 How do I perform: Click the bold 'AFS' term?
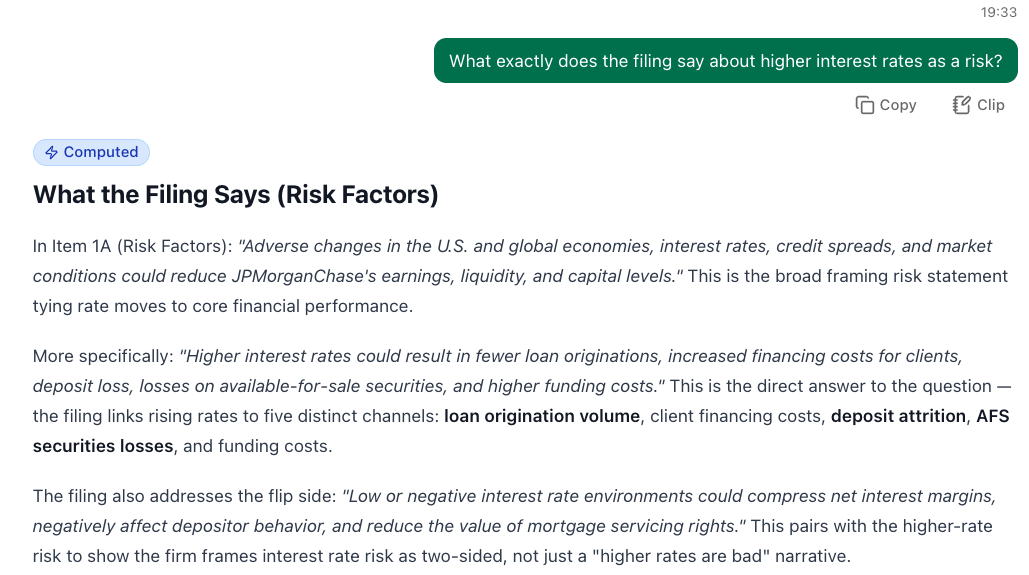click(992, 416)
